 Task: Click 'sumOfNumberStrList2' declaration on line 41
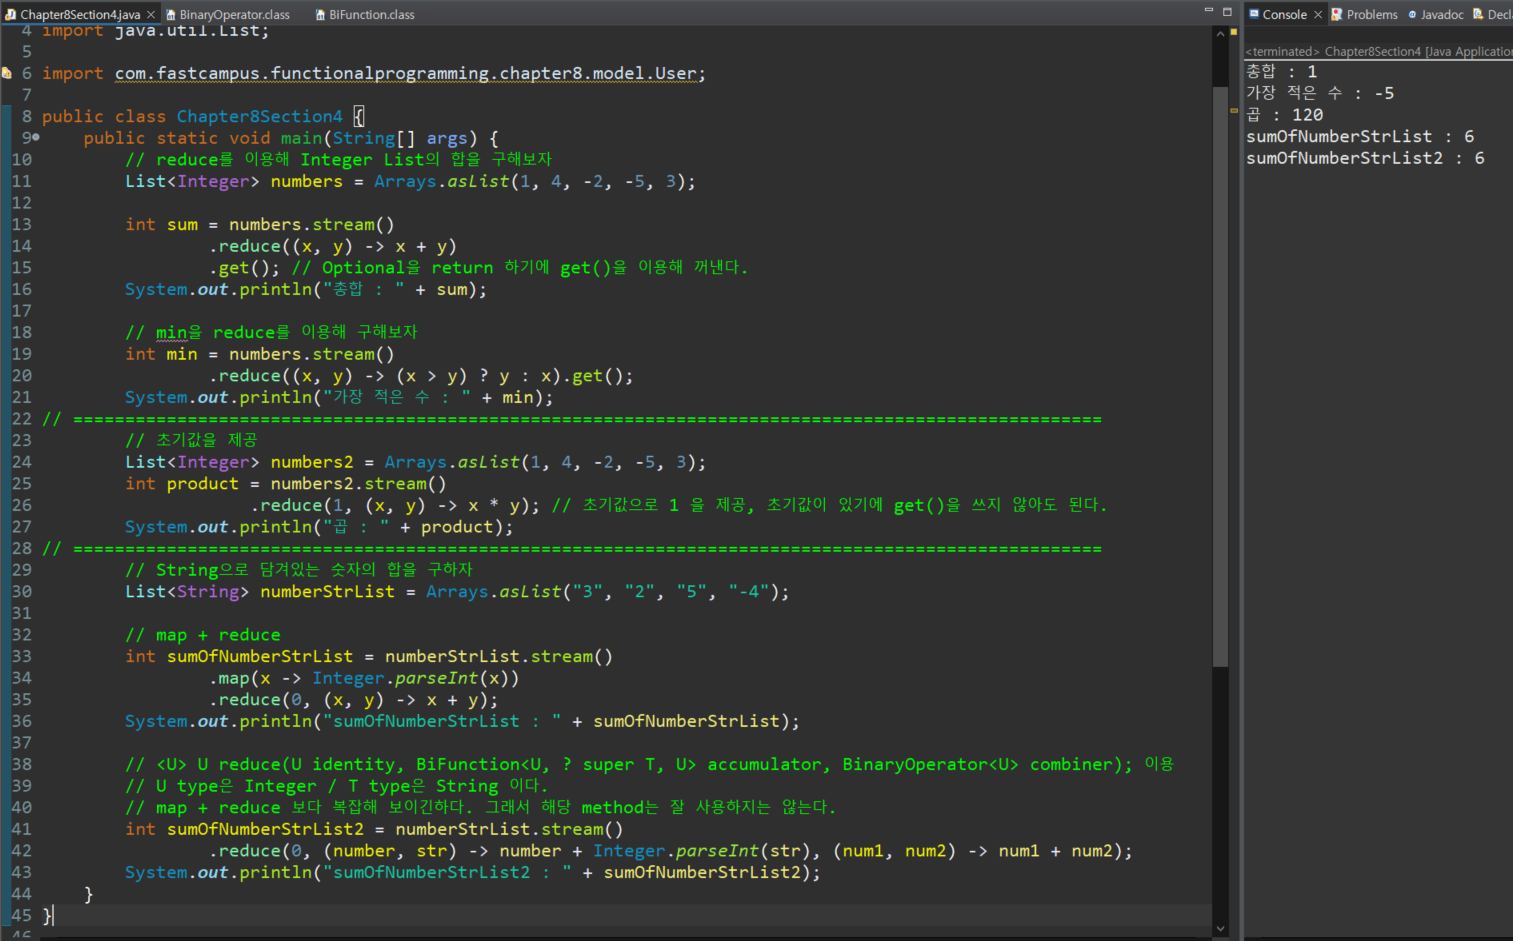(265, 828)
